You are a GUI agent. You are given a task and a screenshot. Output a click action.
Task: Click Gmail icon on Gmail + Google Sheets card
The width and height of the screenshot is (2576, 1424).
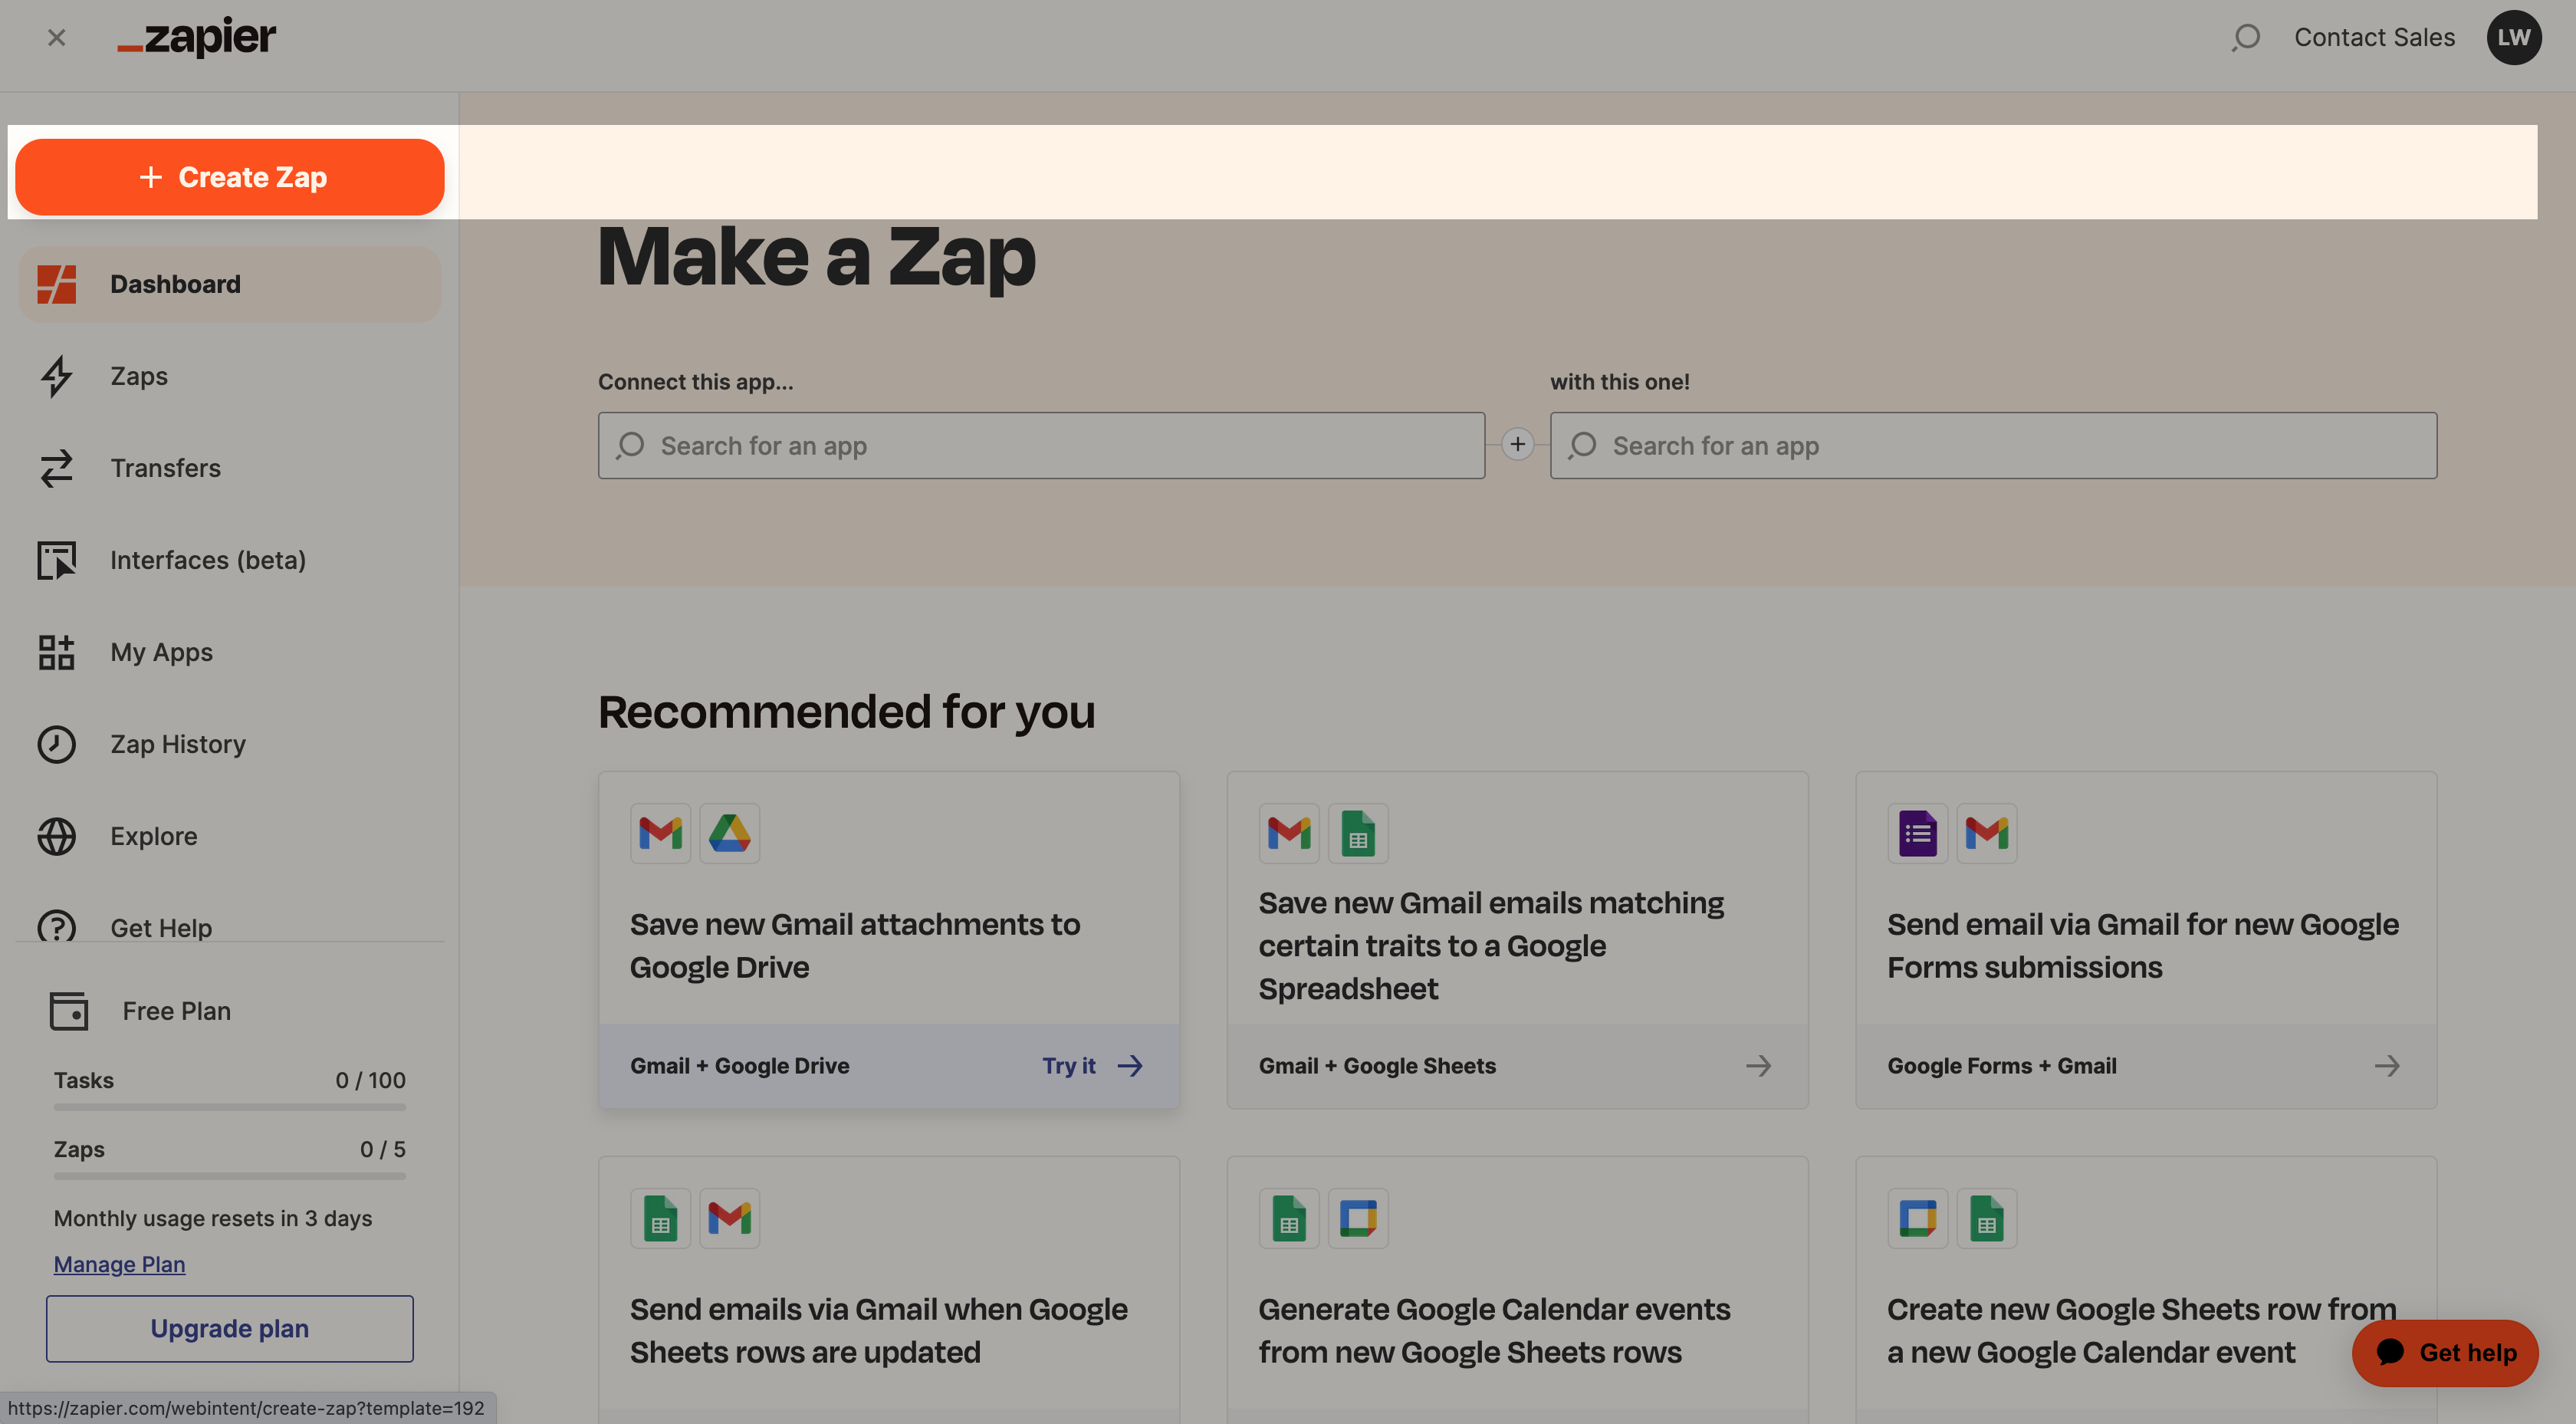[1289, 833]
